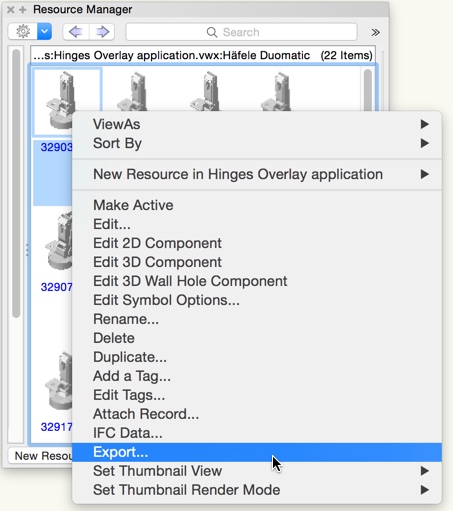Viewport: 453px width, 511px height.
Task: Open the blue dropdown beside gear
Action: coord(44,32)
